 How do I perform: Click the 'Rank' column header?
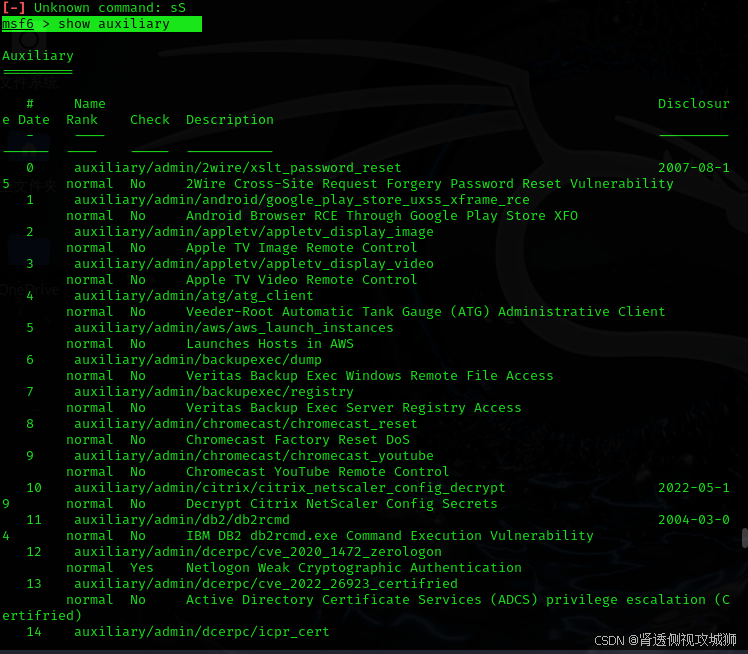pos(82,120)
